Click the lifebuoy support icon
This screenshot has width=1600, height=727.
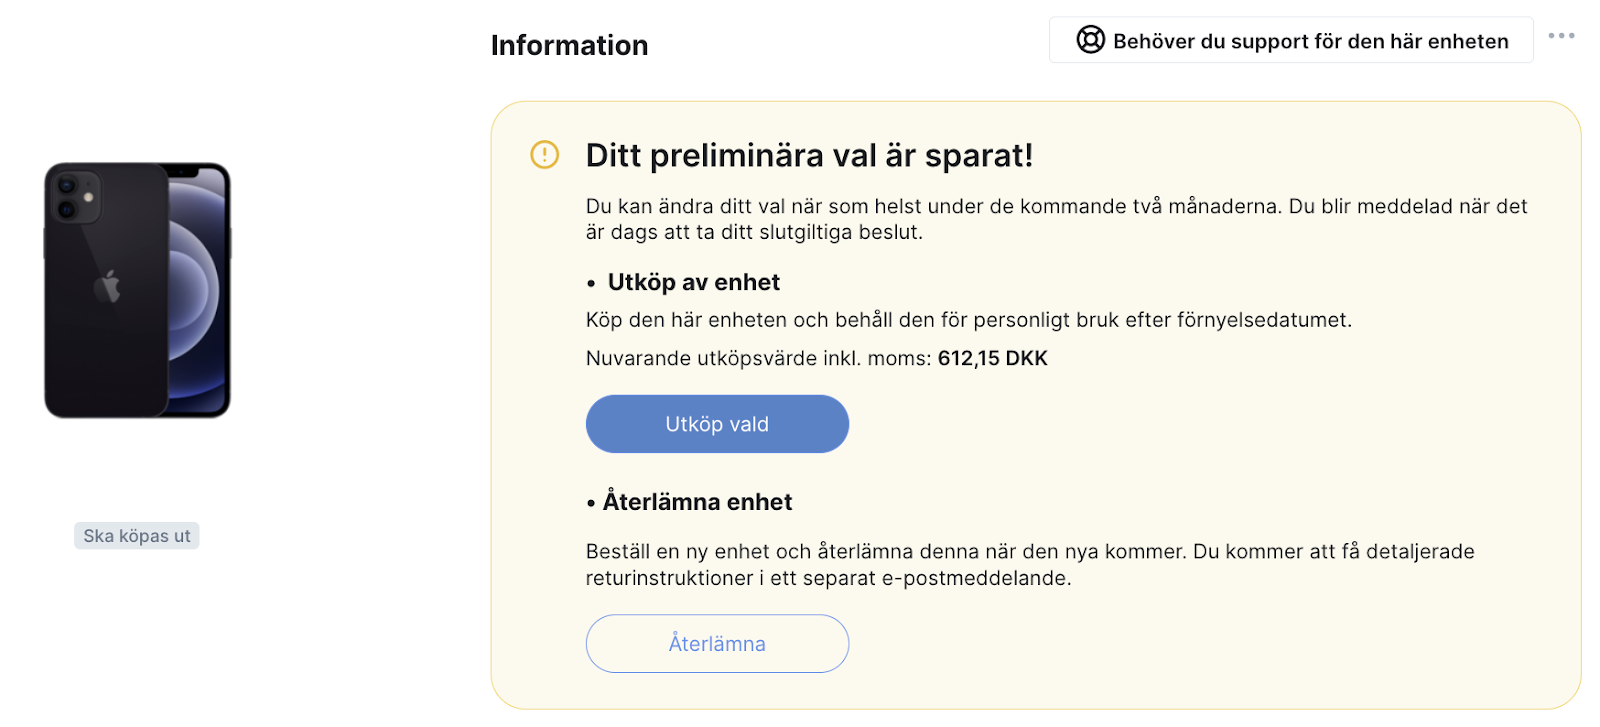click(x=1090, y=40)
